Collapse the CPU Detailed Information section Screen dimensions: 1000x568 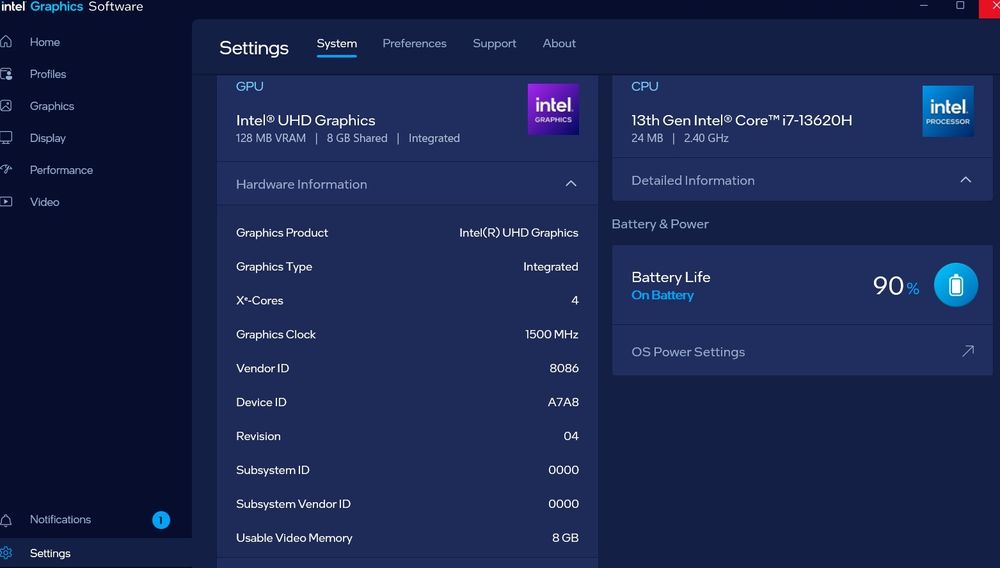pyautogui.click(x=965, y=180)
